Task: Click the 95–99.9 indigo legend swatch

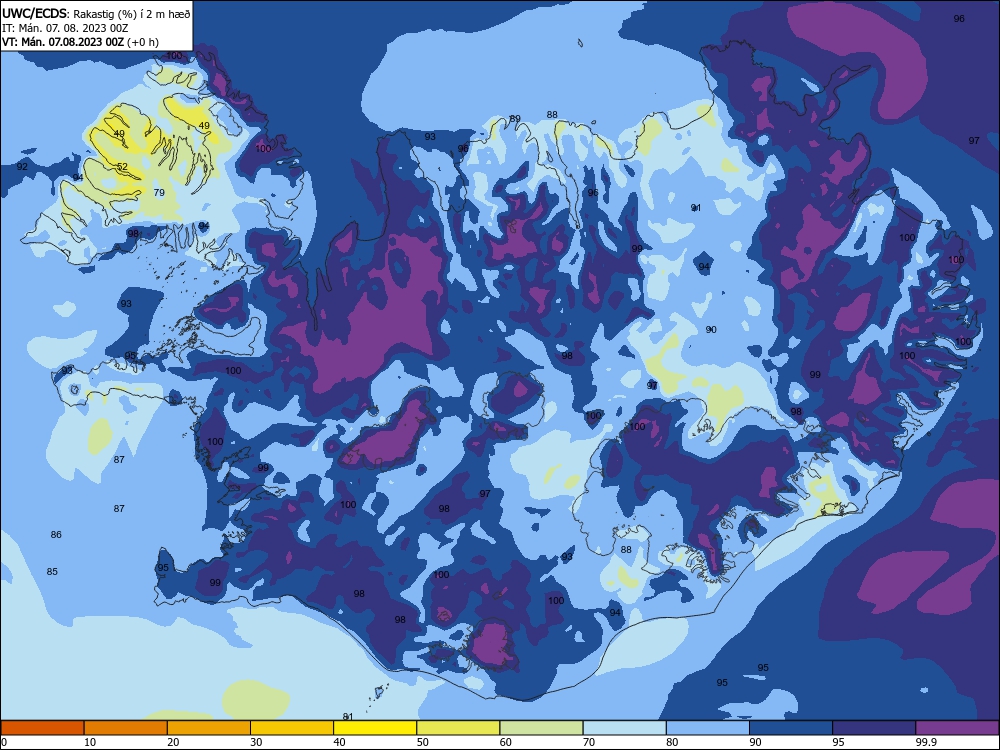Action: coord(874,728)
